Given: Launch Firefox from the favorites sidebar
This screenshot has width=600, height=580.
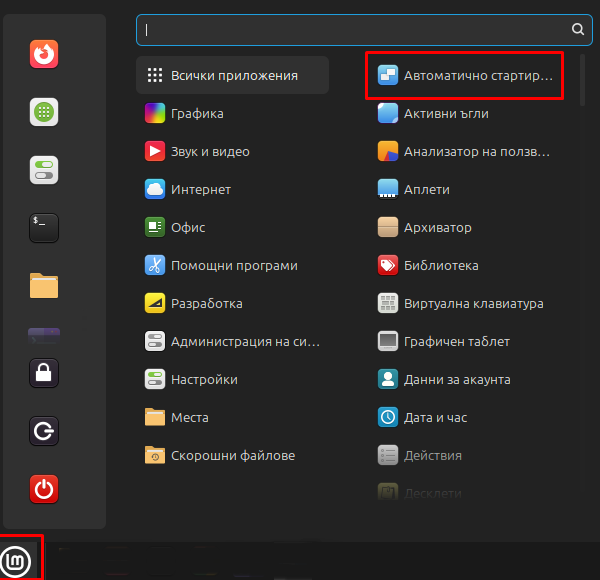Looking at the screenshot, I should coord(44,54).
